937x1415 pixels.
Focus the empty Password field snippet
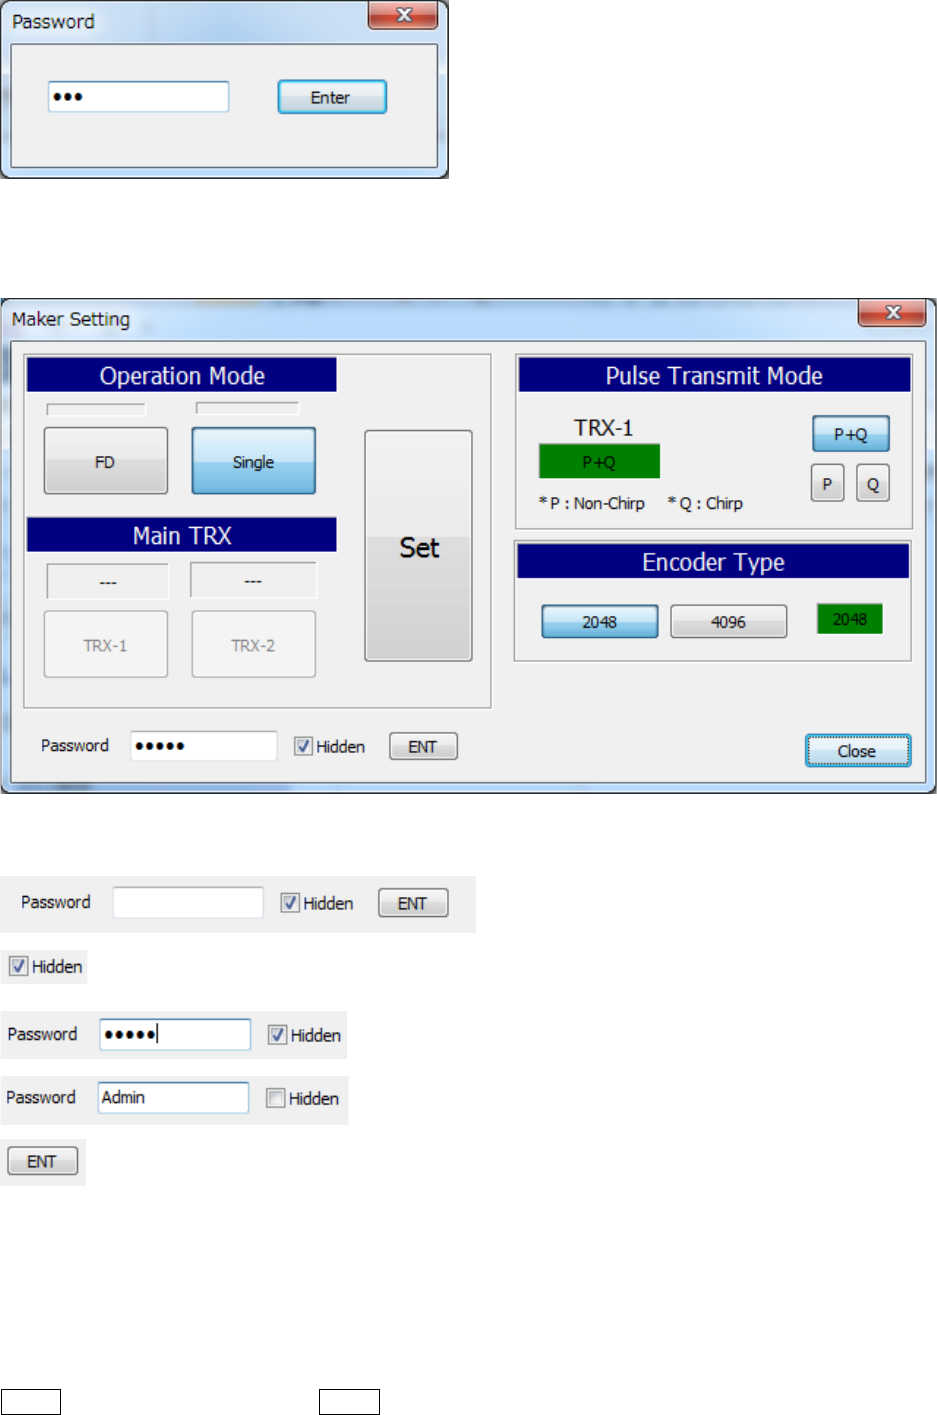tap(188, 902)
